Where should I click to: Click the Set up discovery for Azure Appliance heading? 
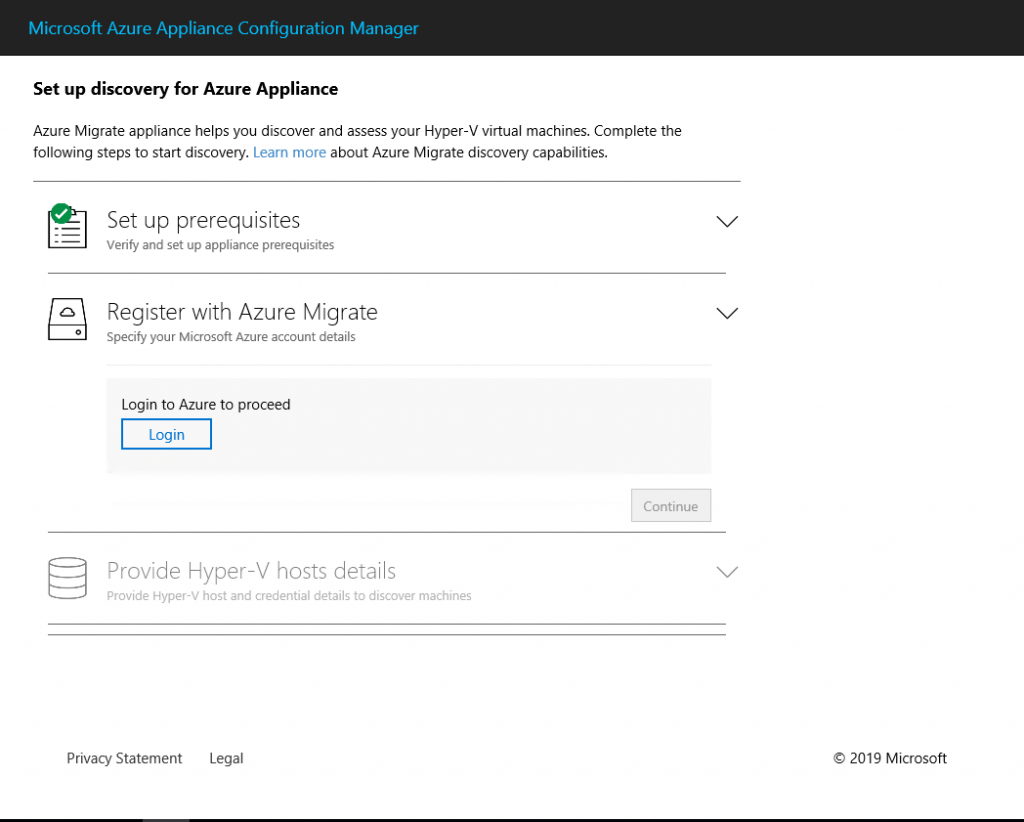click(x=185, y=89)
